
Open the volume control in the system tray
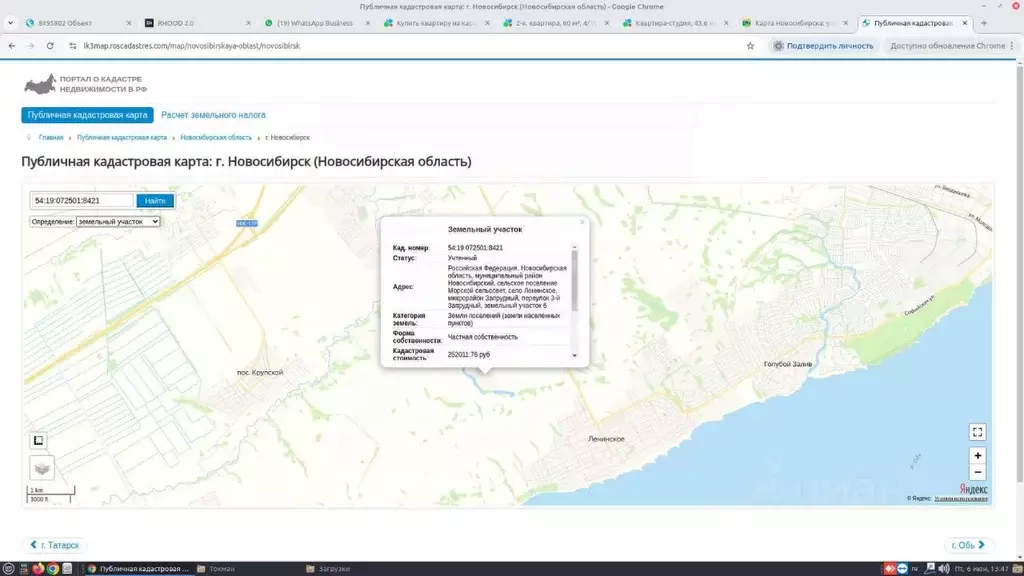tap(944, 569)
